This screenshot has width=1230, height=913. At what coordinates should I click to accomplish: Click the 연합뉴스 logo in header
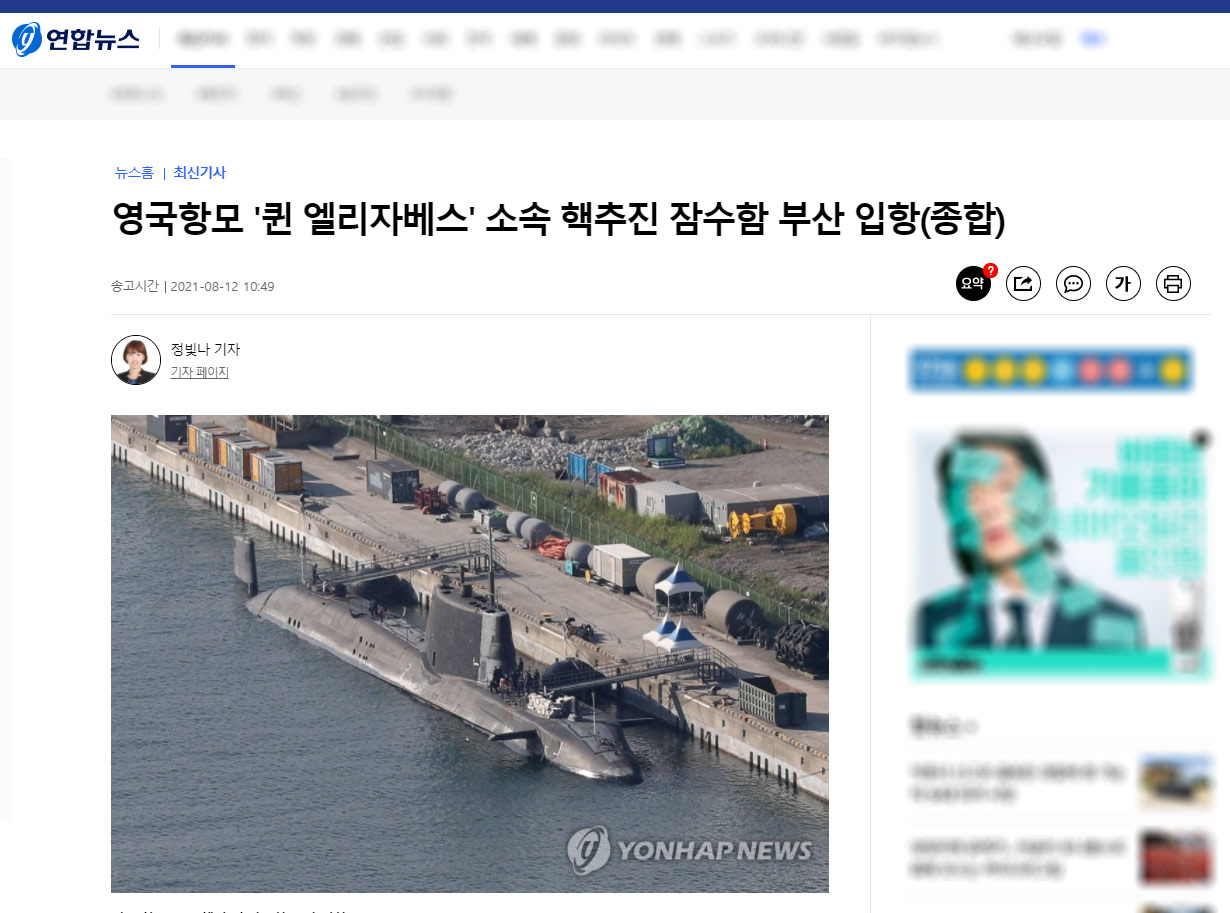click(x=76, y=39)
